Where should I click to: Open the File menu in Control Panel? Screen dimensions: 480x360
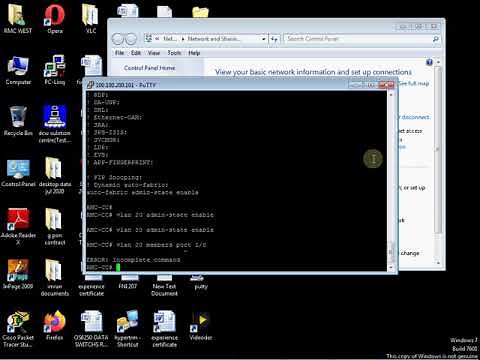pyautogui.click(x=119, y=53)
